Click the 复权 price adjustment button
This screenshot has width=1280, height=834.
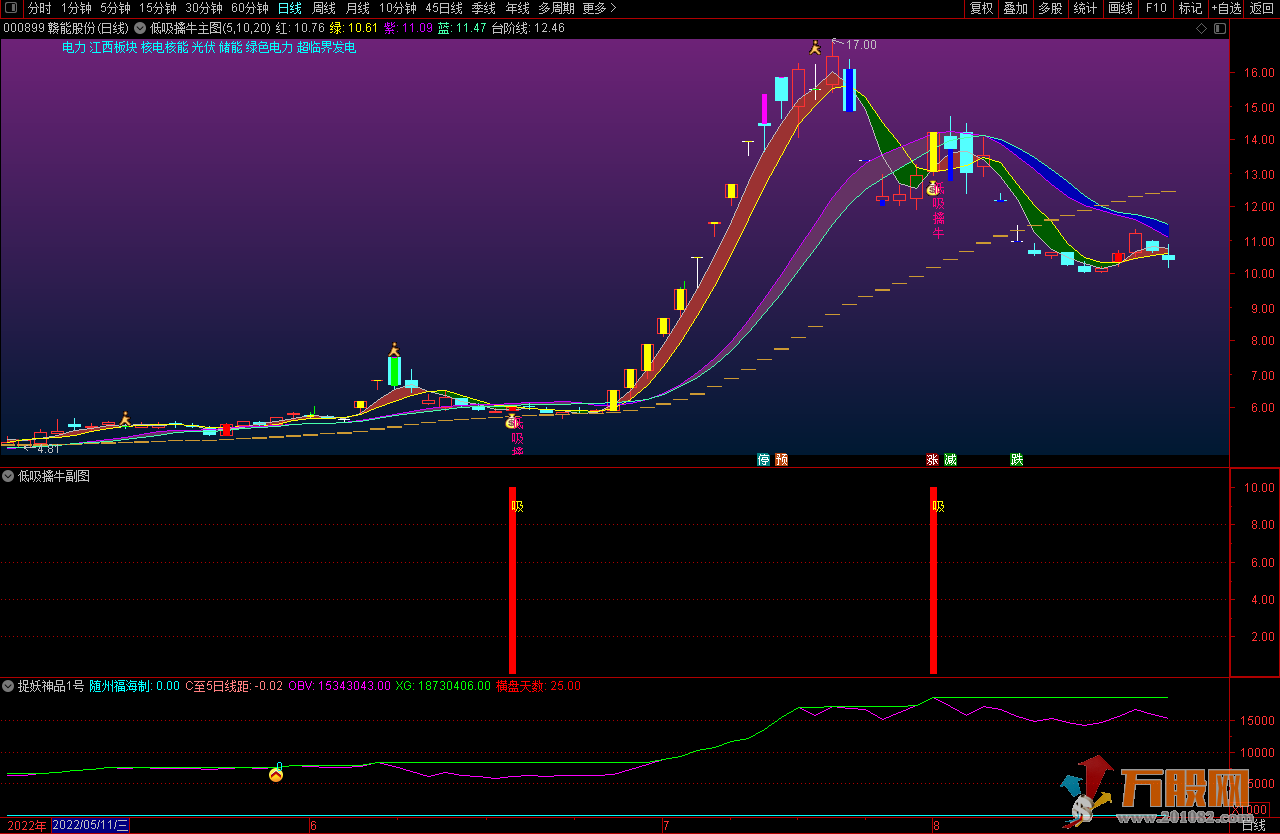(982, 8)
